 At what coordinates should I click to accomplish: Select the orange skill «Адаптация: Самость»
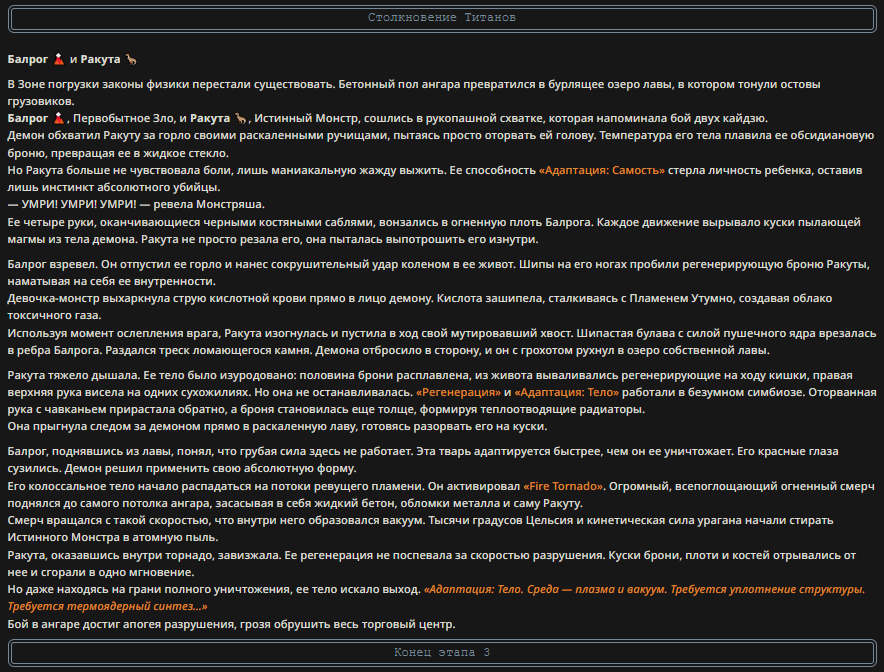602,170
